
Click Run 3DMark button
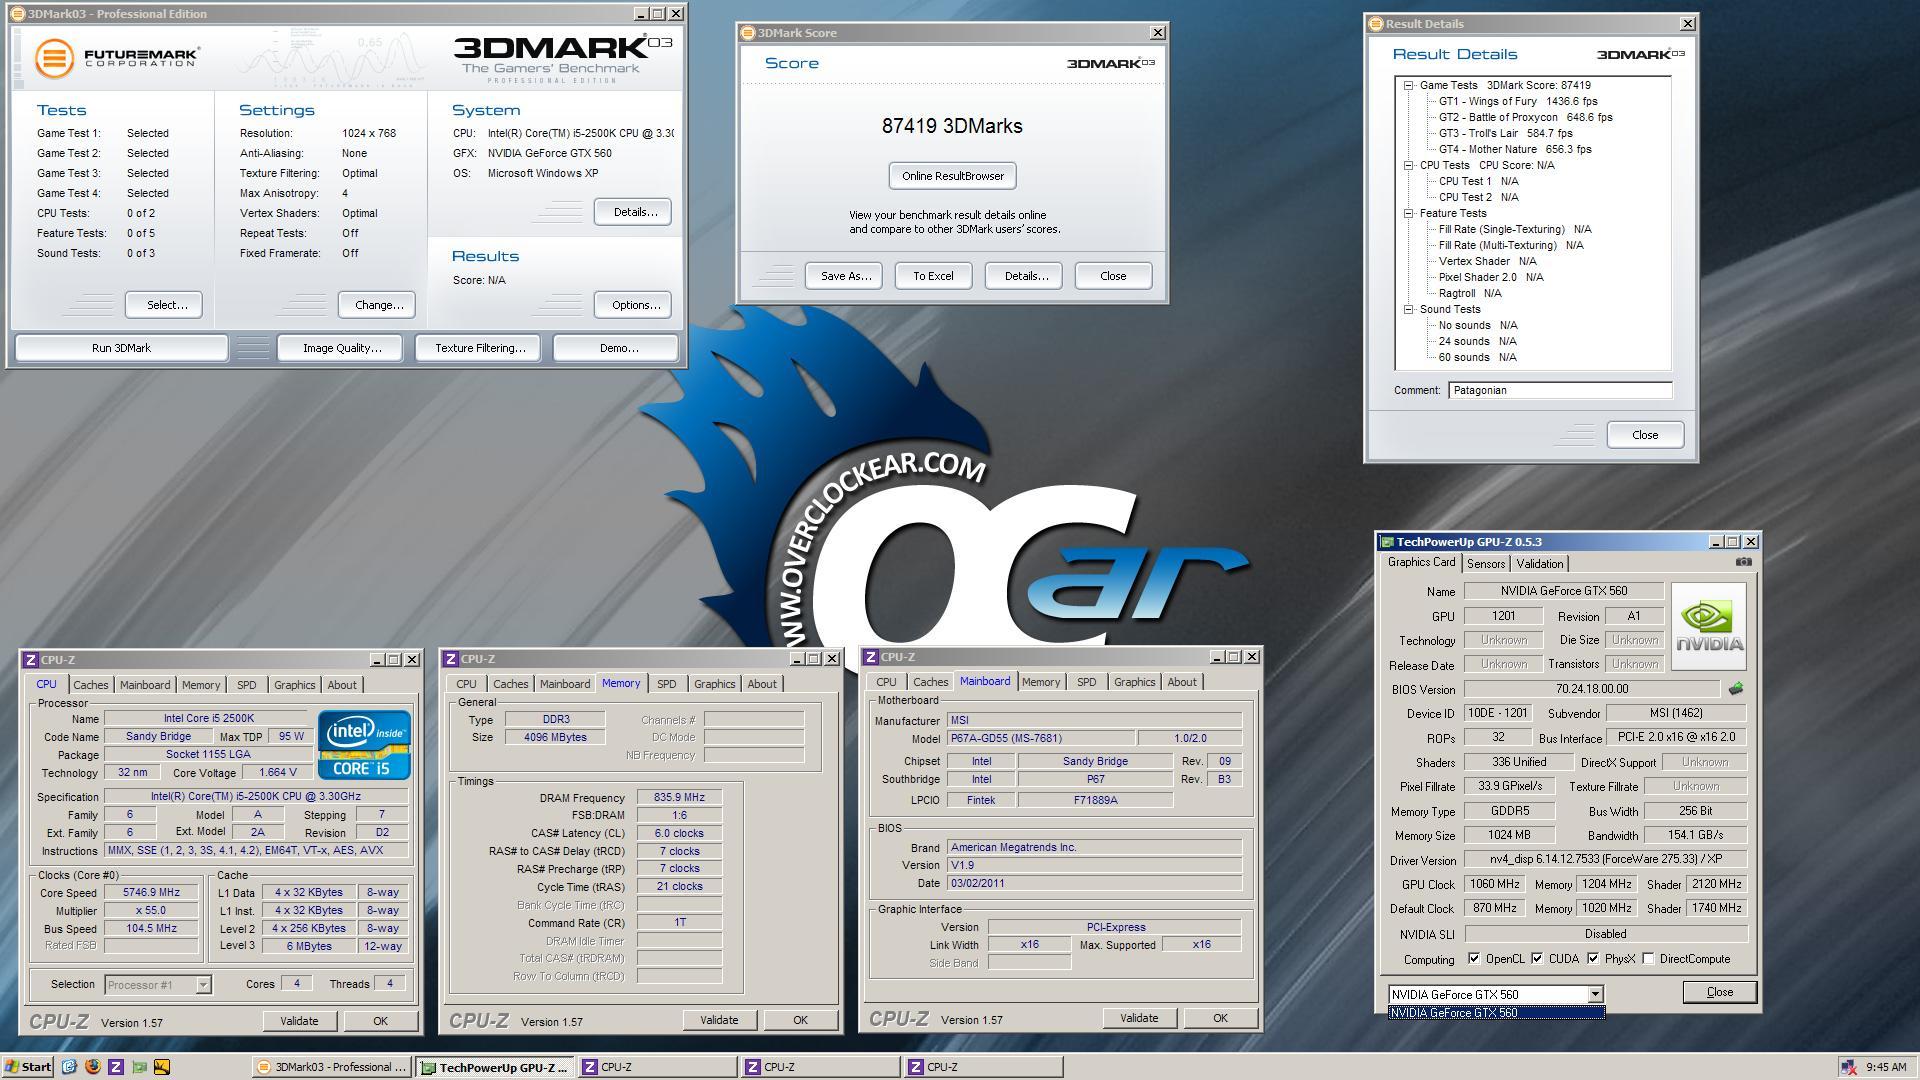click(121, 348)
